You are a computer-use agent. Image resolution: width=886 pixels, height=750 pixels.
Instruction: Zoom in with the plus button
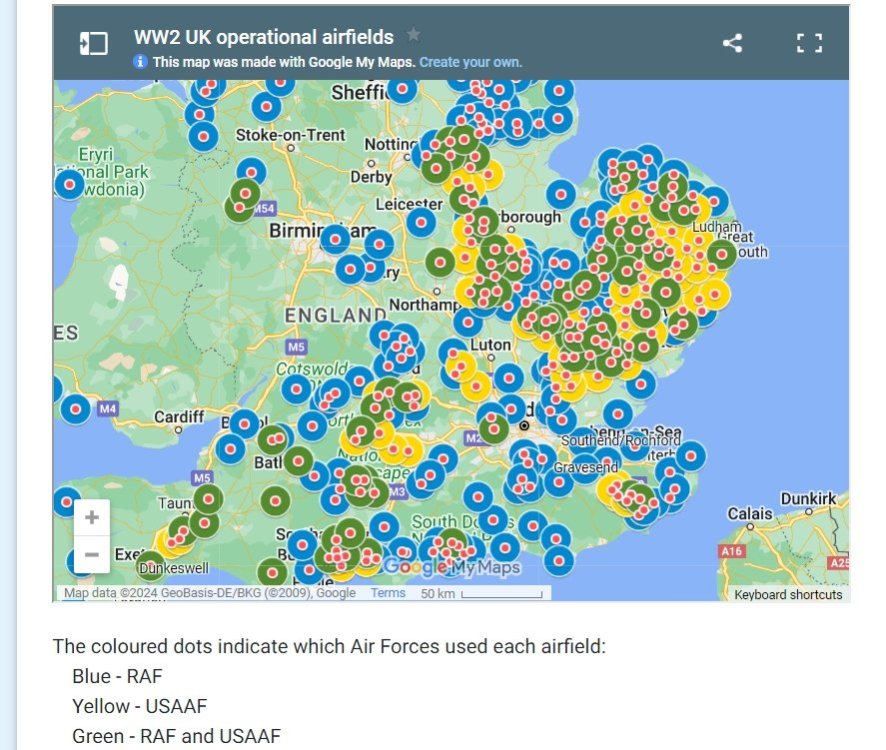92,517
